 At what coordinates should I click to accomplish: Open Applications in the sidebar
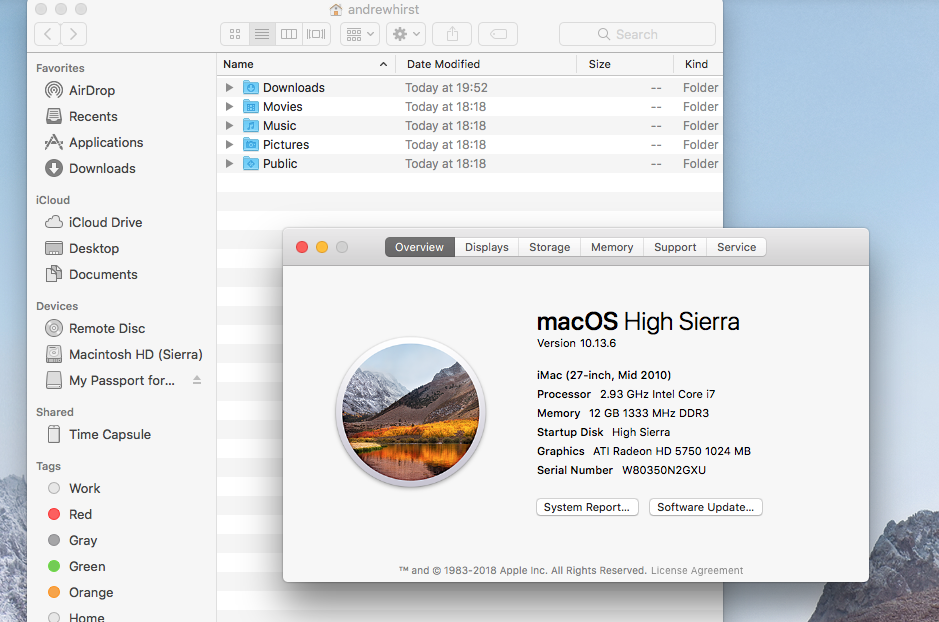94,142
